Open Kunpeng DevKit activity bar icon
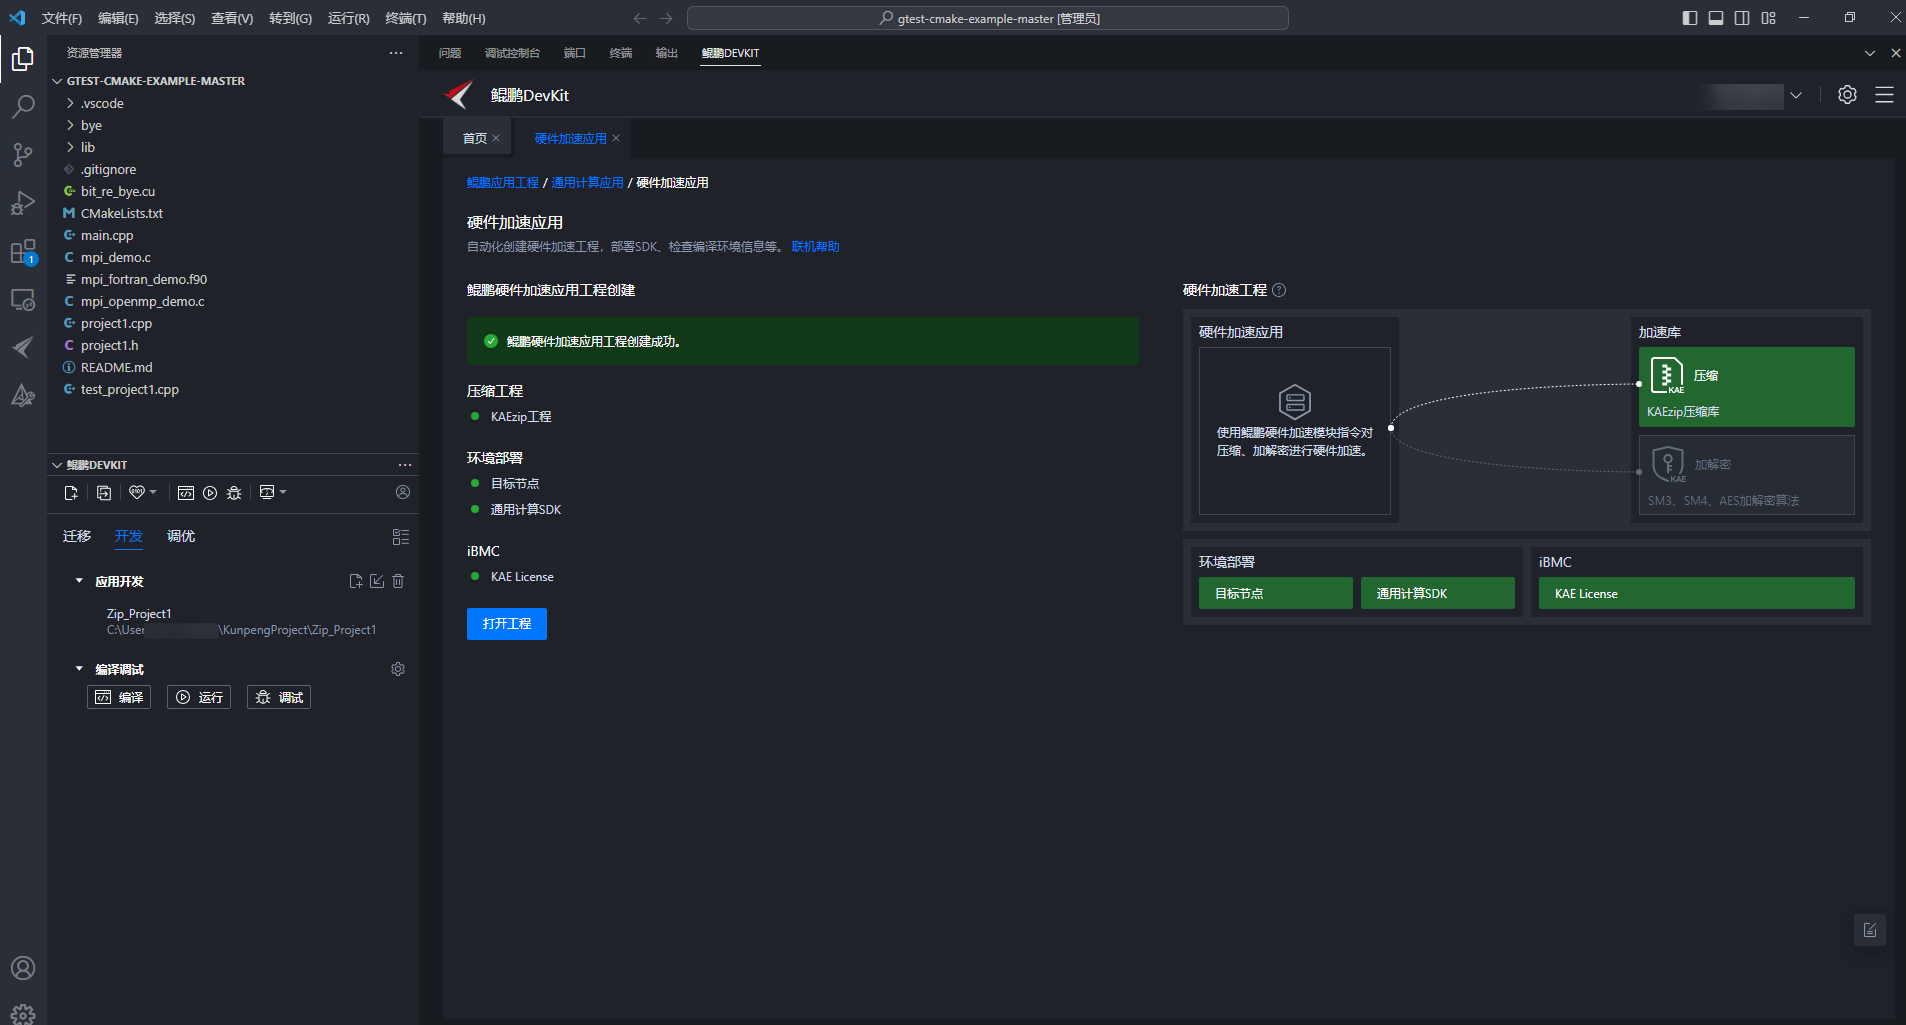The height and width of the screenshot is (1025, 1906). 23,347
